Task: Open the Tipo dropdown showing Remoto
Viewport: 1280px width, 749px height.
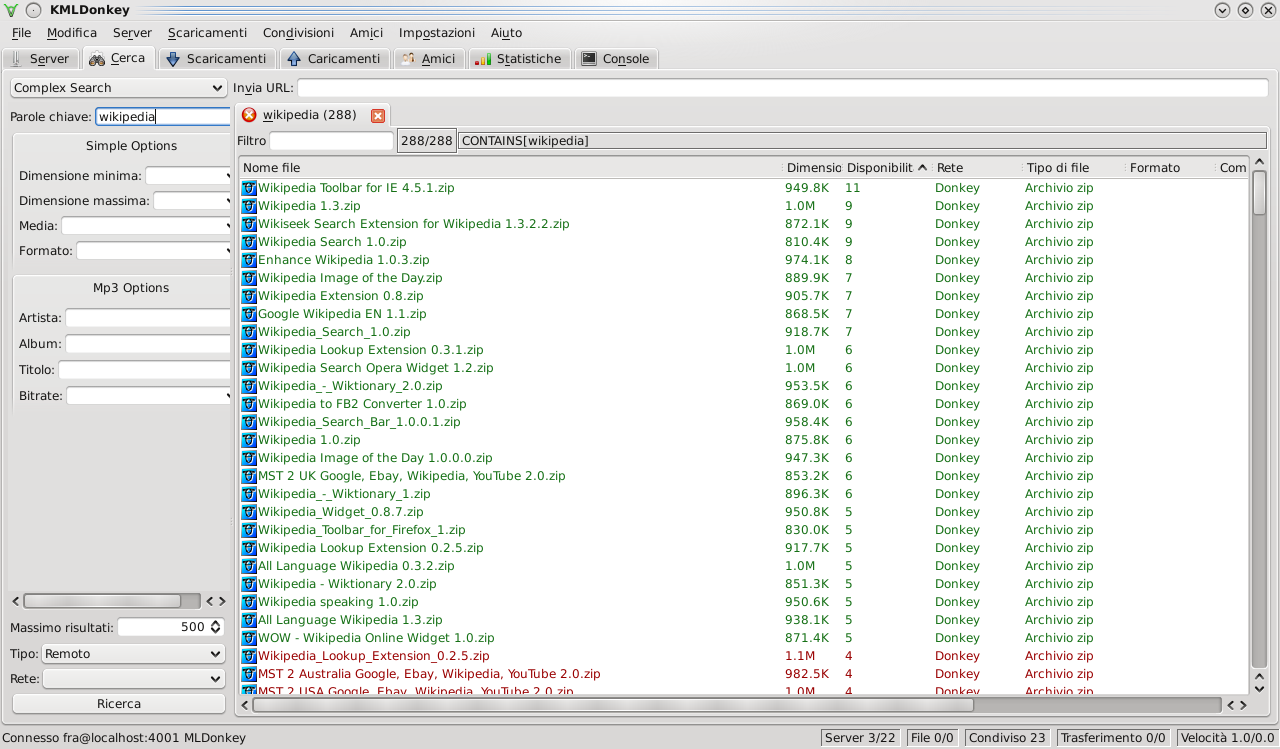Action: pos(133,654)
